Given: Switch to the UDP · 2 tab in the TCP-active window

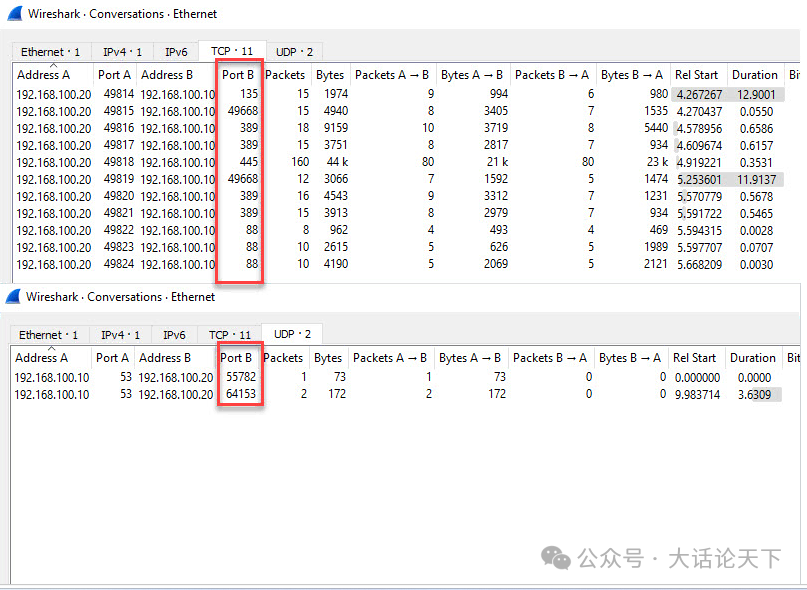Looking at the screenshot, I should pos(294,52).
